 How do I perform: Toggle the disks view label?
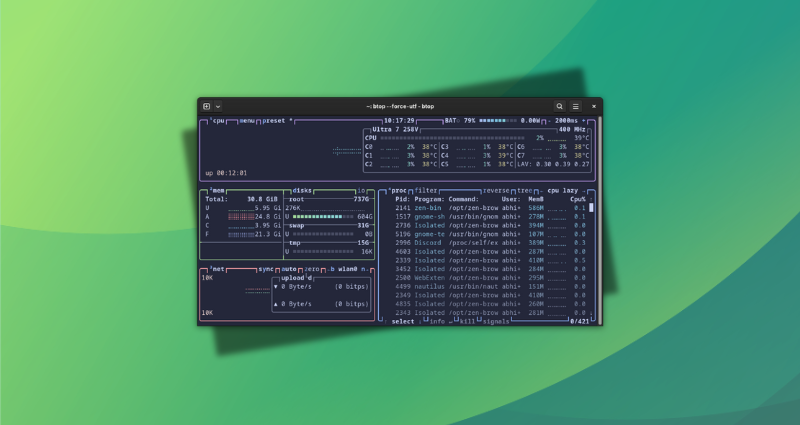click(302, 191)
